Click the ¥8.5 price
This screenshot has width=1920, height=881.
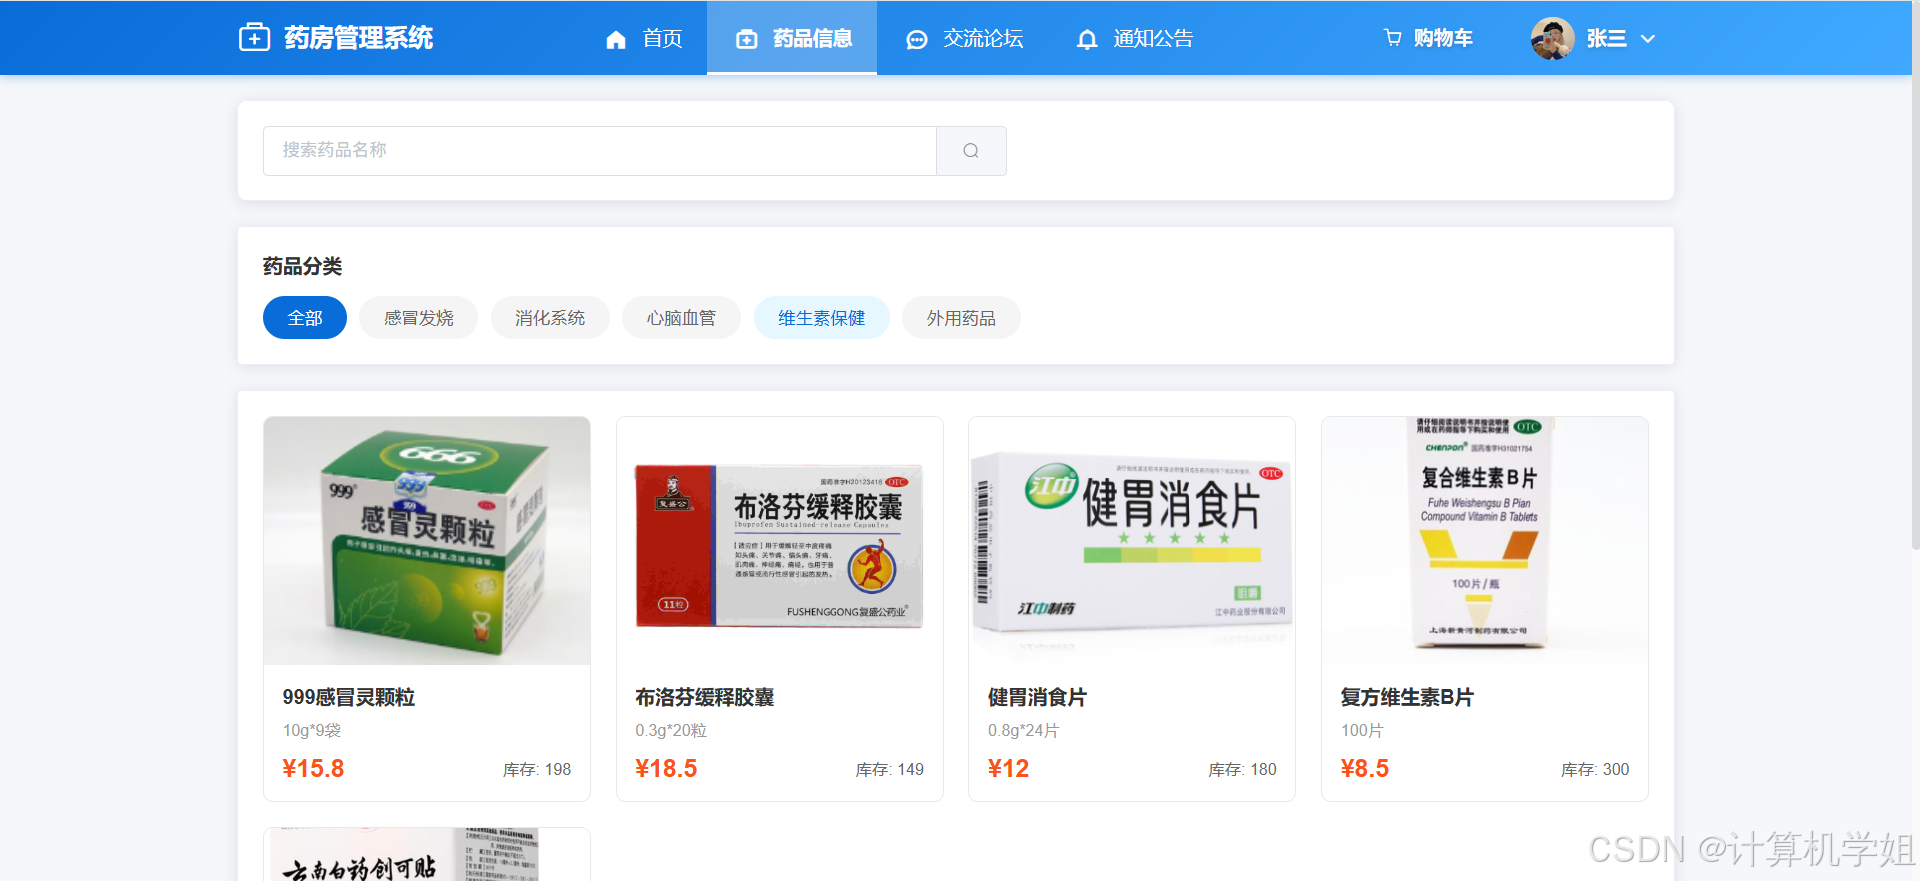pos(1365,768)
